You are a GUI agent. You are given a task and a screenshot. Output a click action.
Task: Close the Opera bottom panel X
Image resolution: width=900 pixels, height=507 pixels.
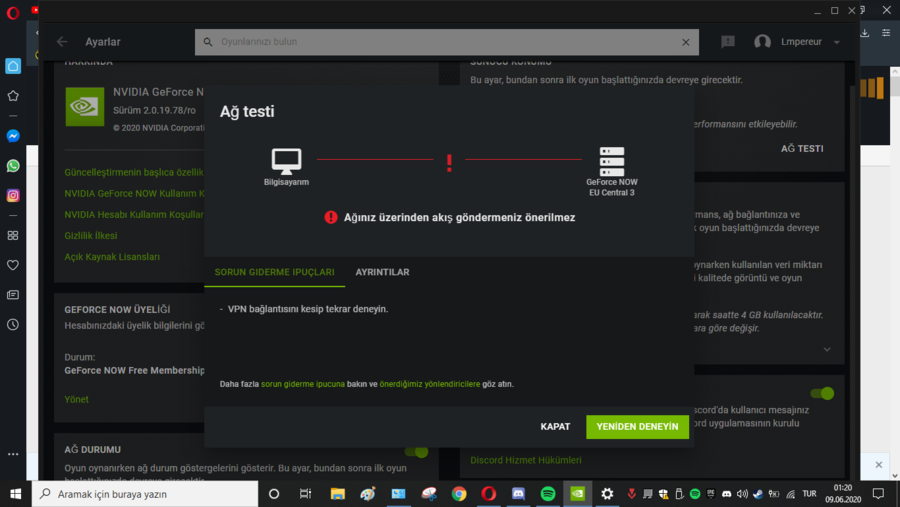pyautogui.click(x=879, y=465)
